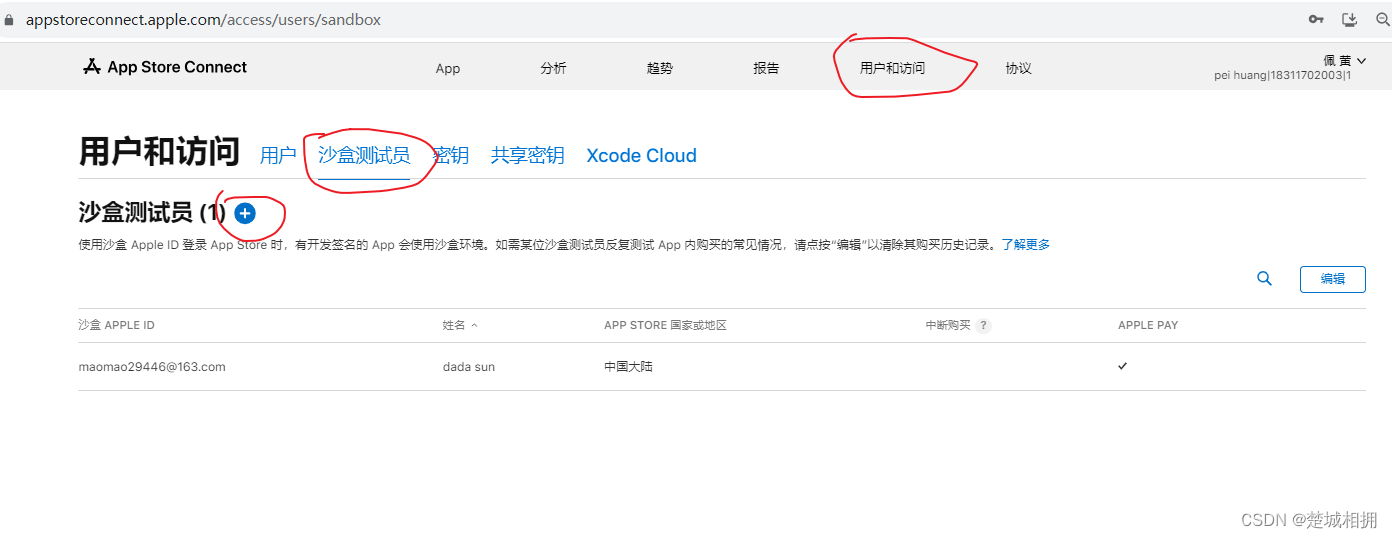The image size is (1392, 538).
Task: Sort the table by the 姓名 column header
Action: (x=460, y=325)
